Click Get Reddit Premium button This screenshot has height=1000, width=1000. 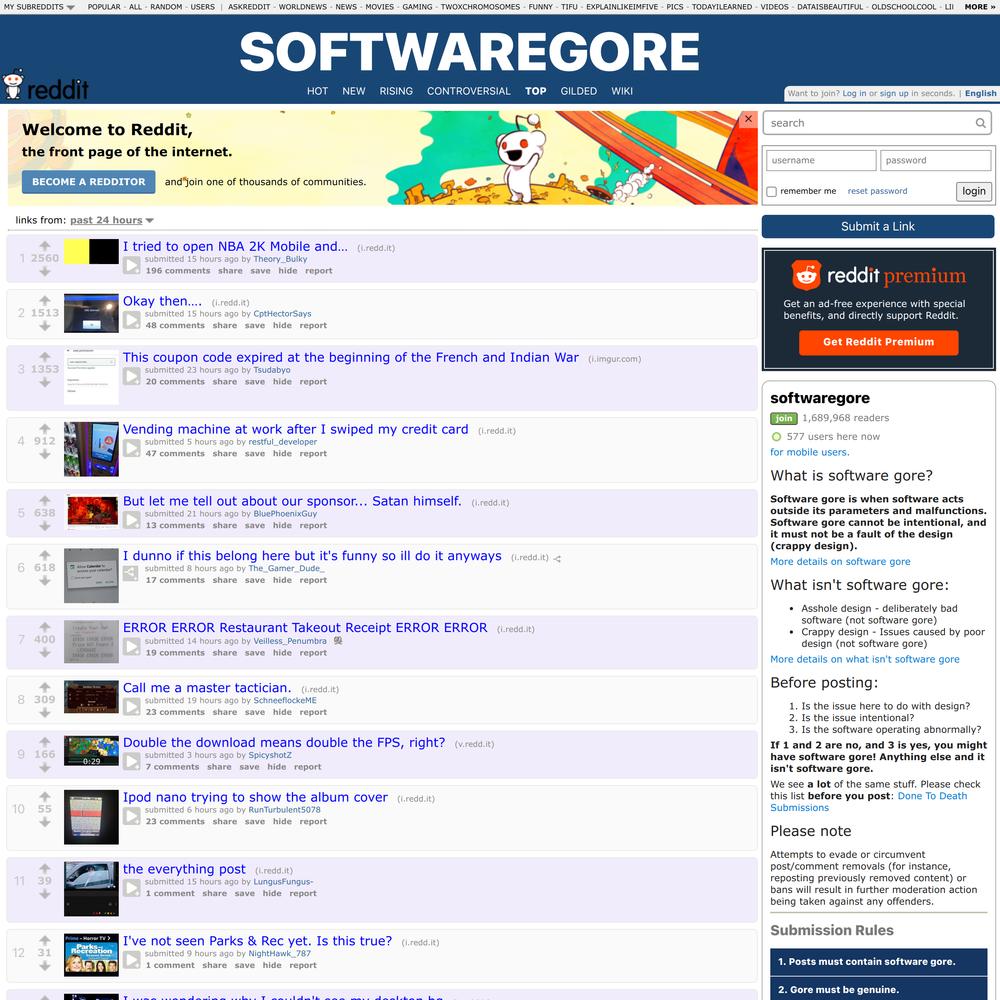878,342
